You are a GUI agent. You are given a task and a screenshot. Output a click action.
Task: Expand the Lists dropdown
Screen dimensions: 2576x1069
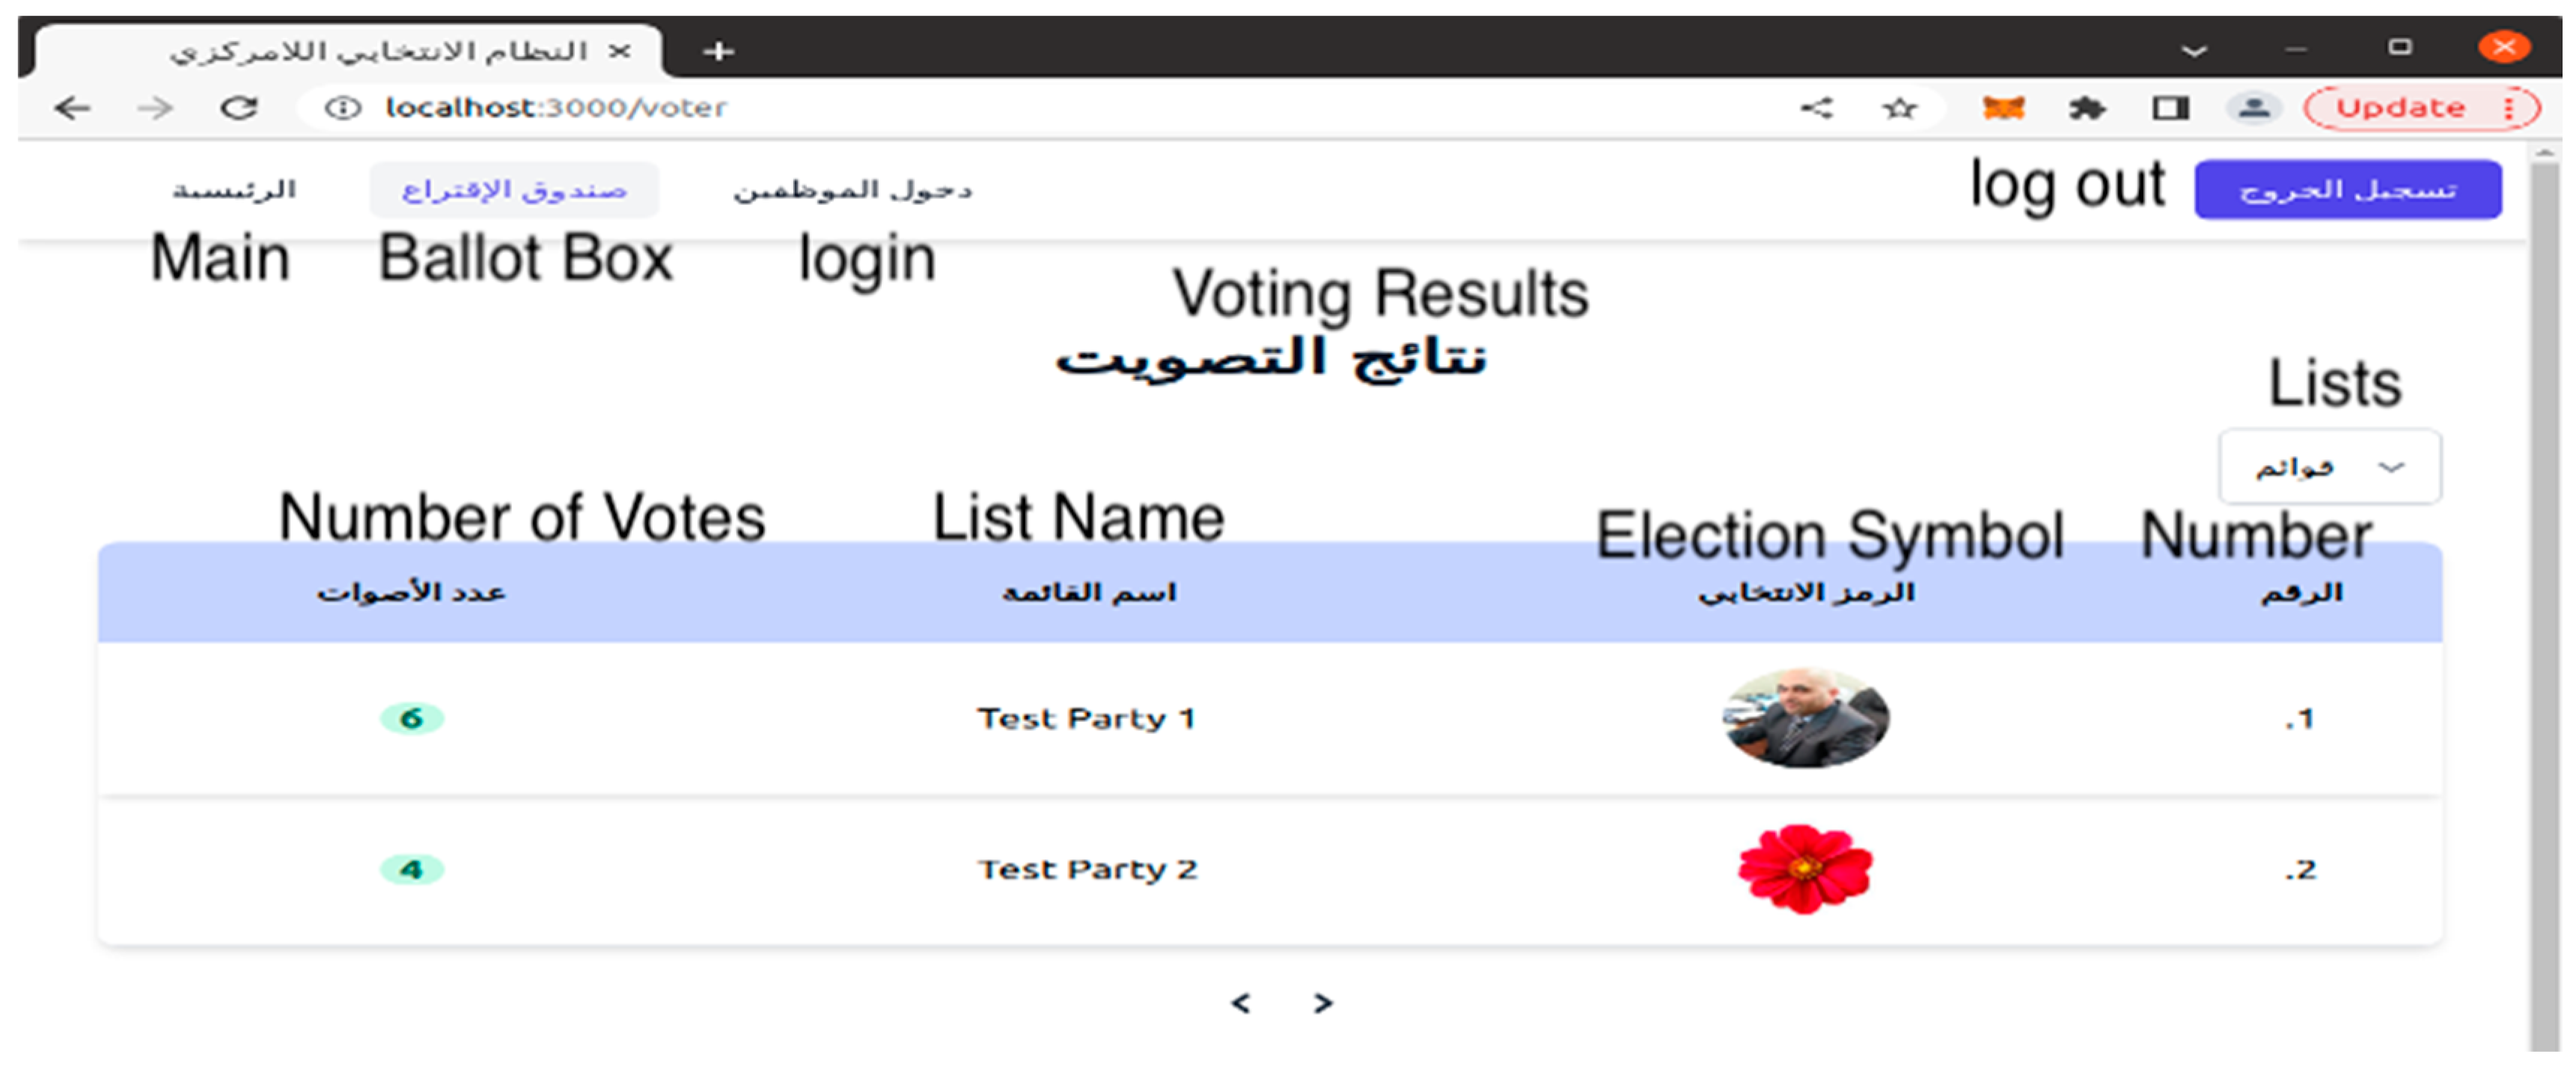[x=2329, y=467]
